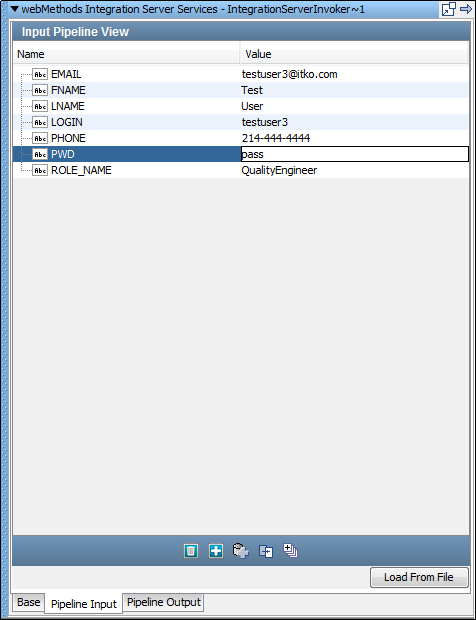
Task: Click the Name column header
Action: pyautogui.click(x=126, y=54)
